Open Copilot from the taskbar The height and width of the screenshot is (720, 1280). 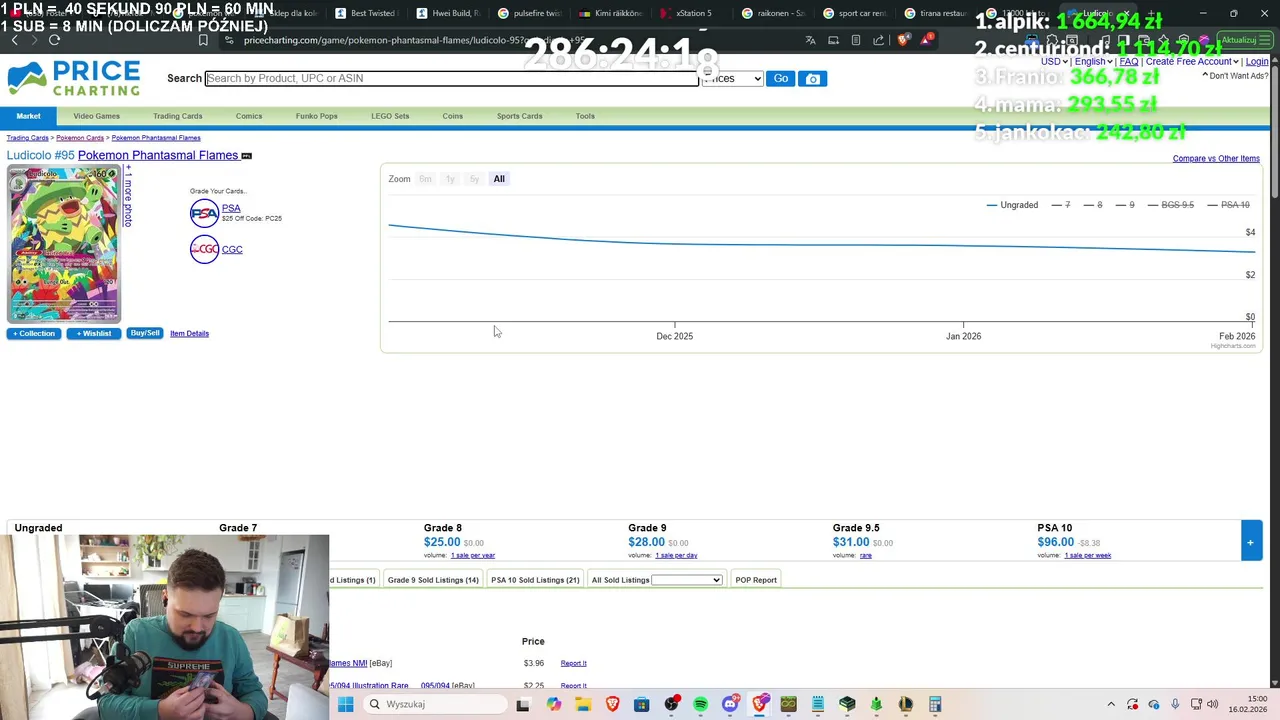[554, 704]
